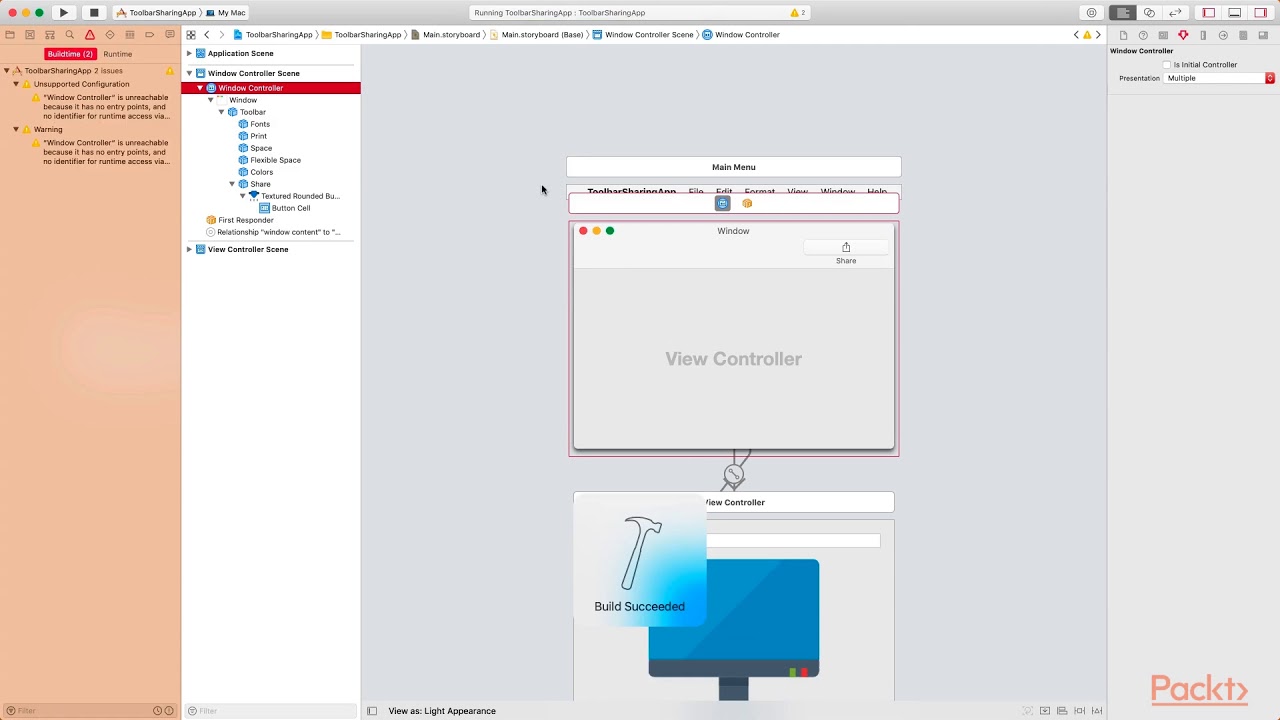Show the Attributes inspector
The image size is (1280, 720).
pyautogui.click(x=1183, y=35)
